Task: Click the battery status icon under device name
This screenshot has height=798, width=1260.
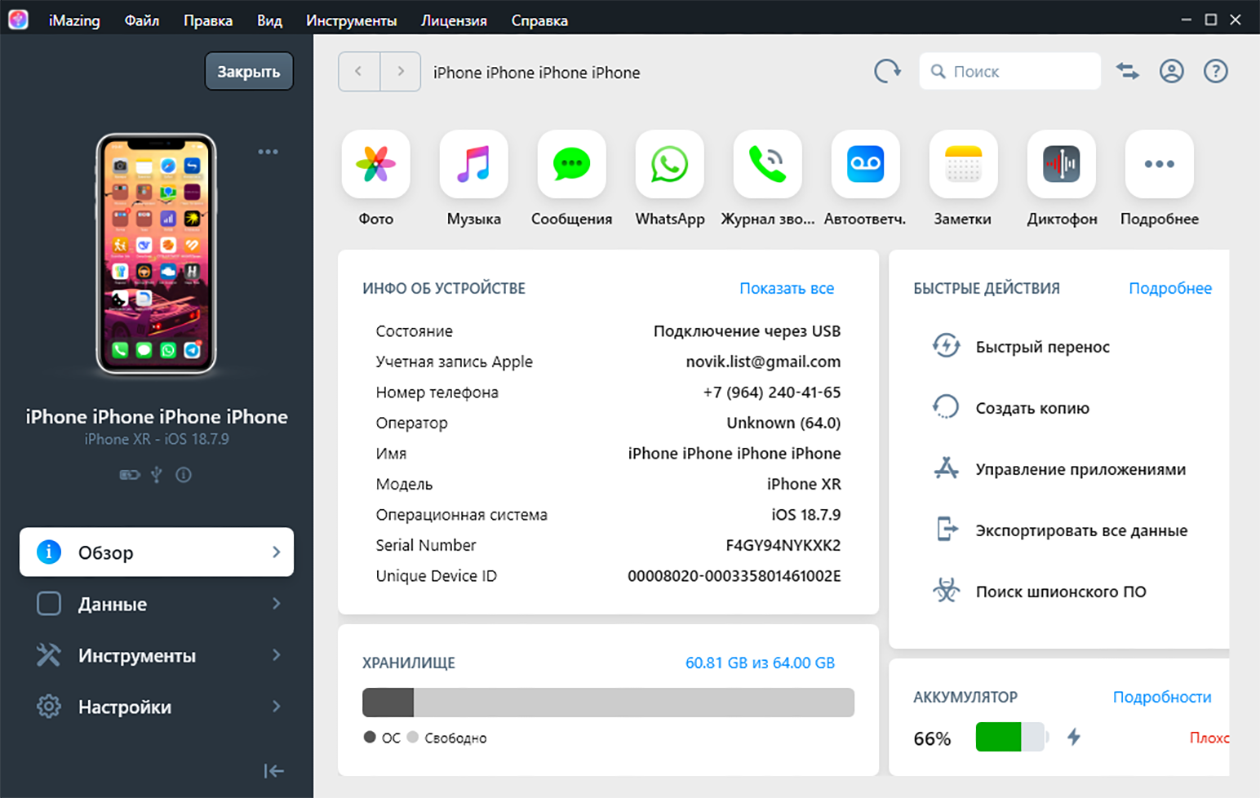Action: coord(130,475)
